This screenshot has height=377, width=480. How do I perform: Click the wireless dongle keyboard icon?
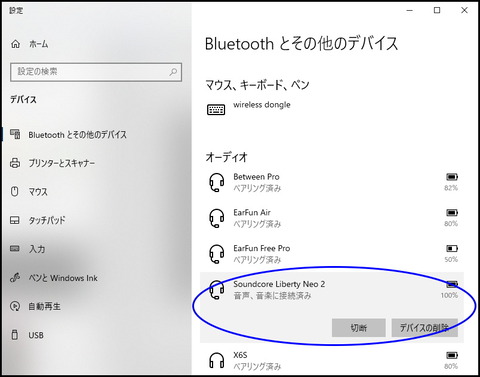click(x=216, y=109)
